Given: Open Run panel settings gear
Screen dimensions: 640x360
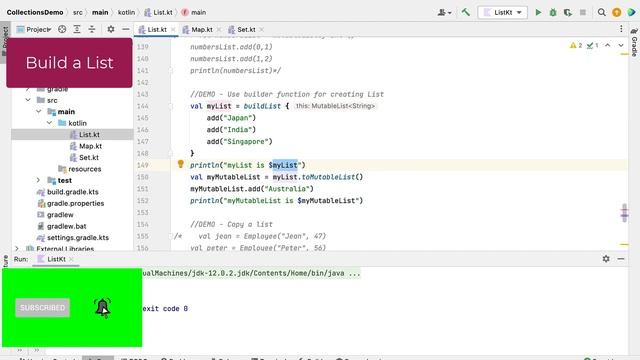Looking at the screenshot, I should coord(606,259).
